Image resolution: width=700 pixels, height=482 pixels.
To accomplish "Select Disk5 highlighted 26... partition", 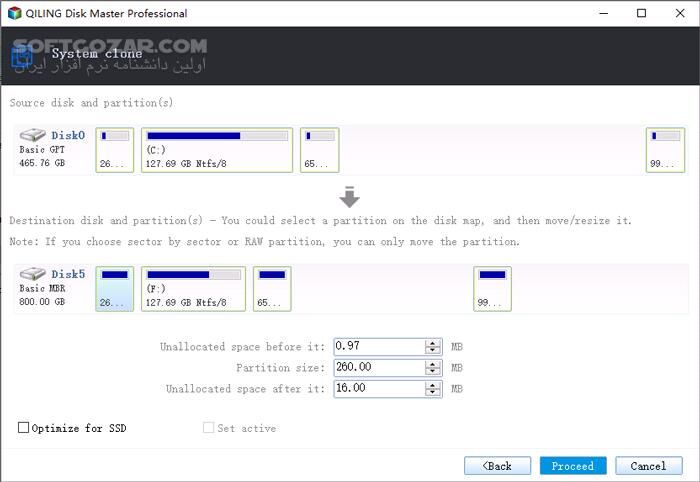I will tap(115, 289).
